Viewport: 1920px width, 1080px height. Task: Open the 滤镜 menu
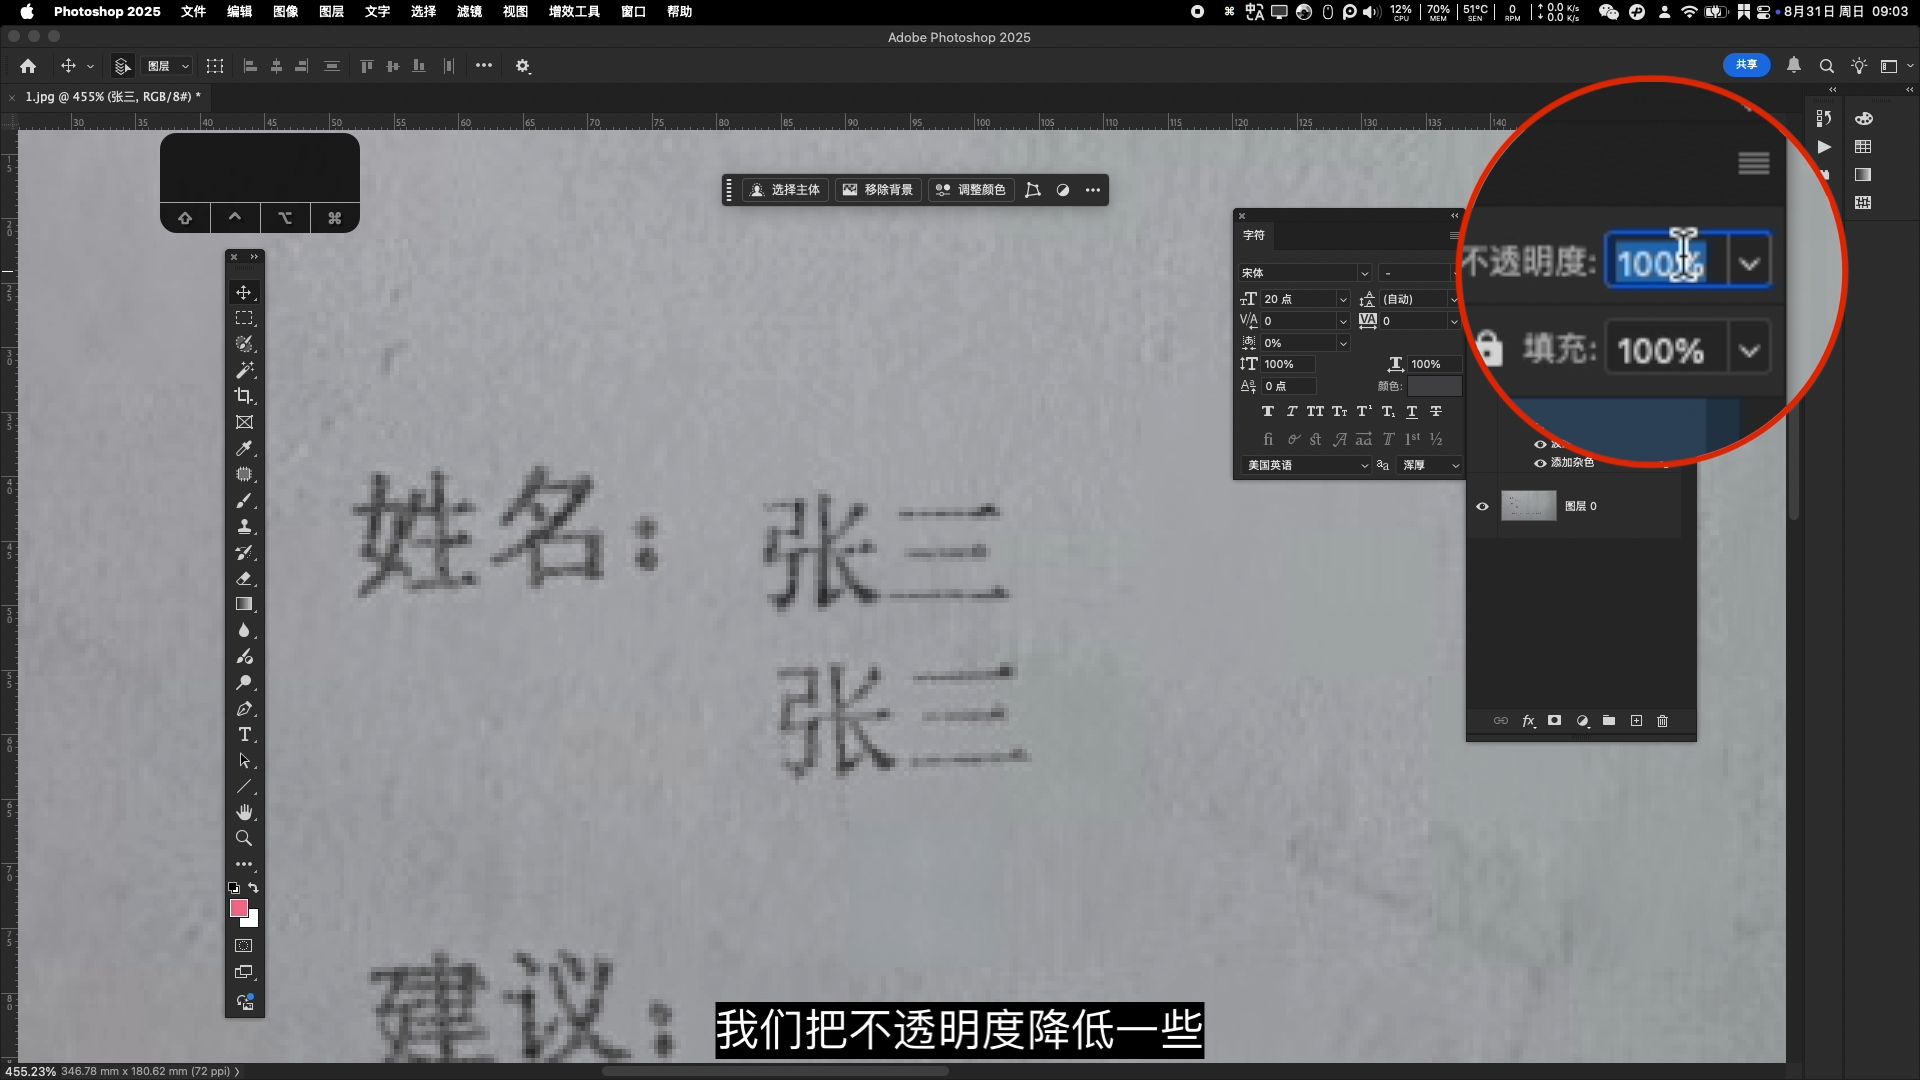coord(469,11)
